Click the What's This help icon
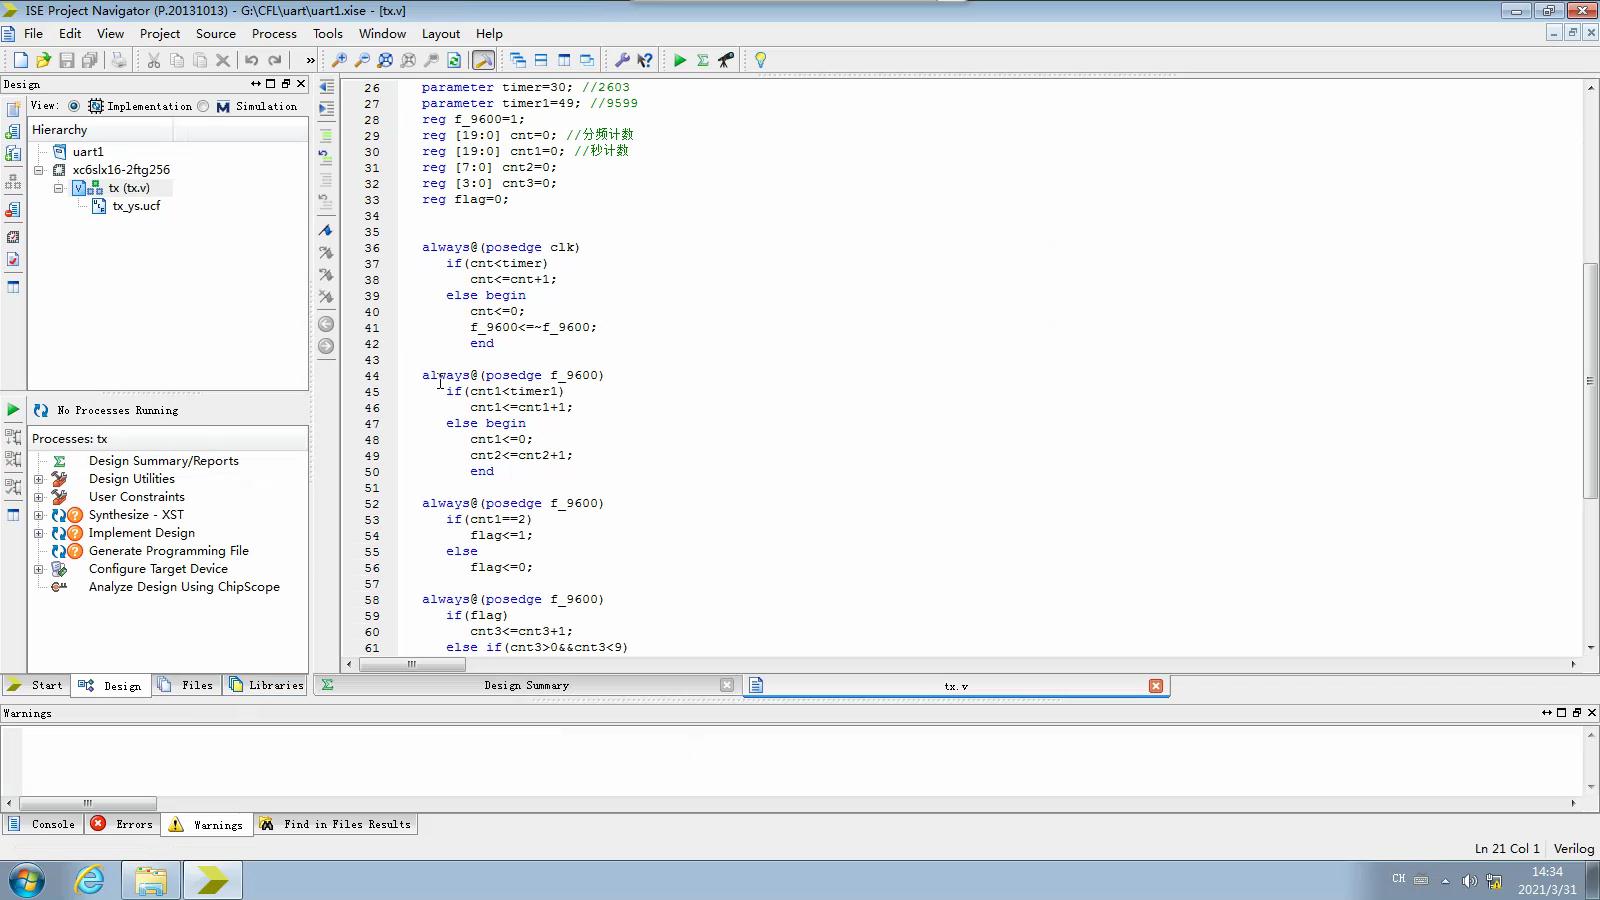The image size is (1600, 900). coord(645,60)
